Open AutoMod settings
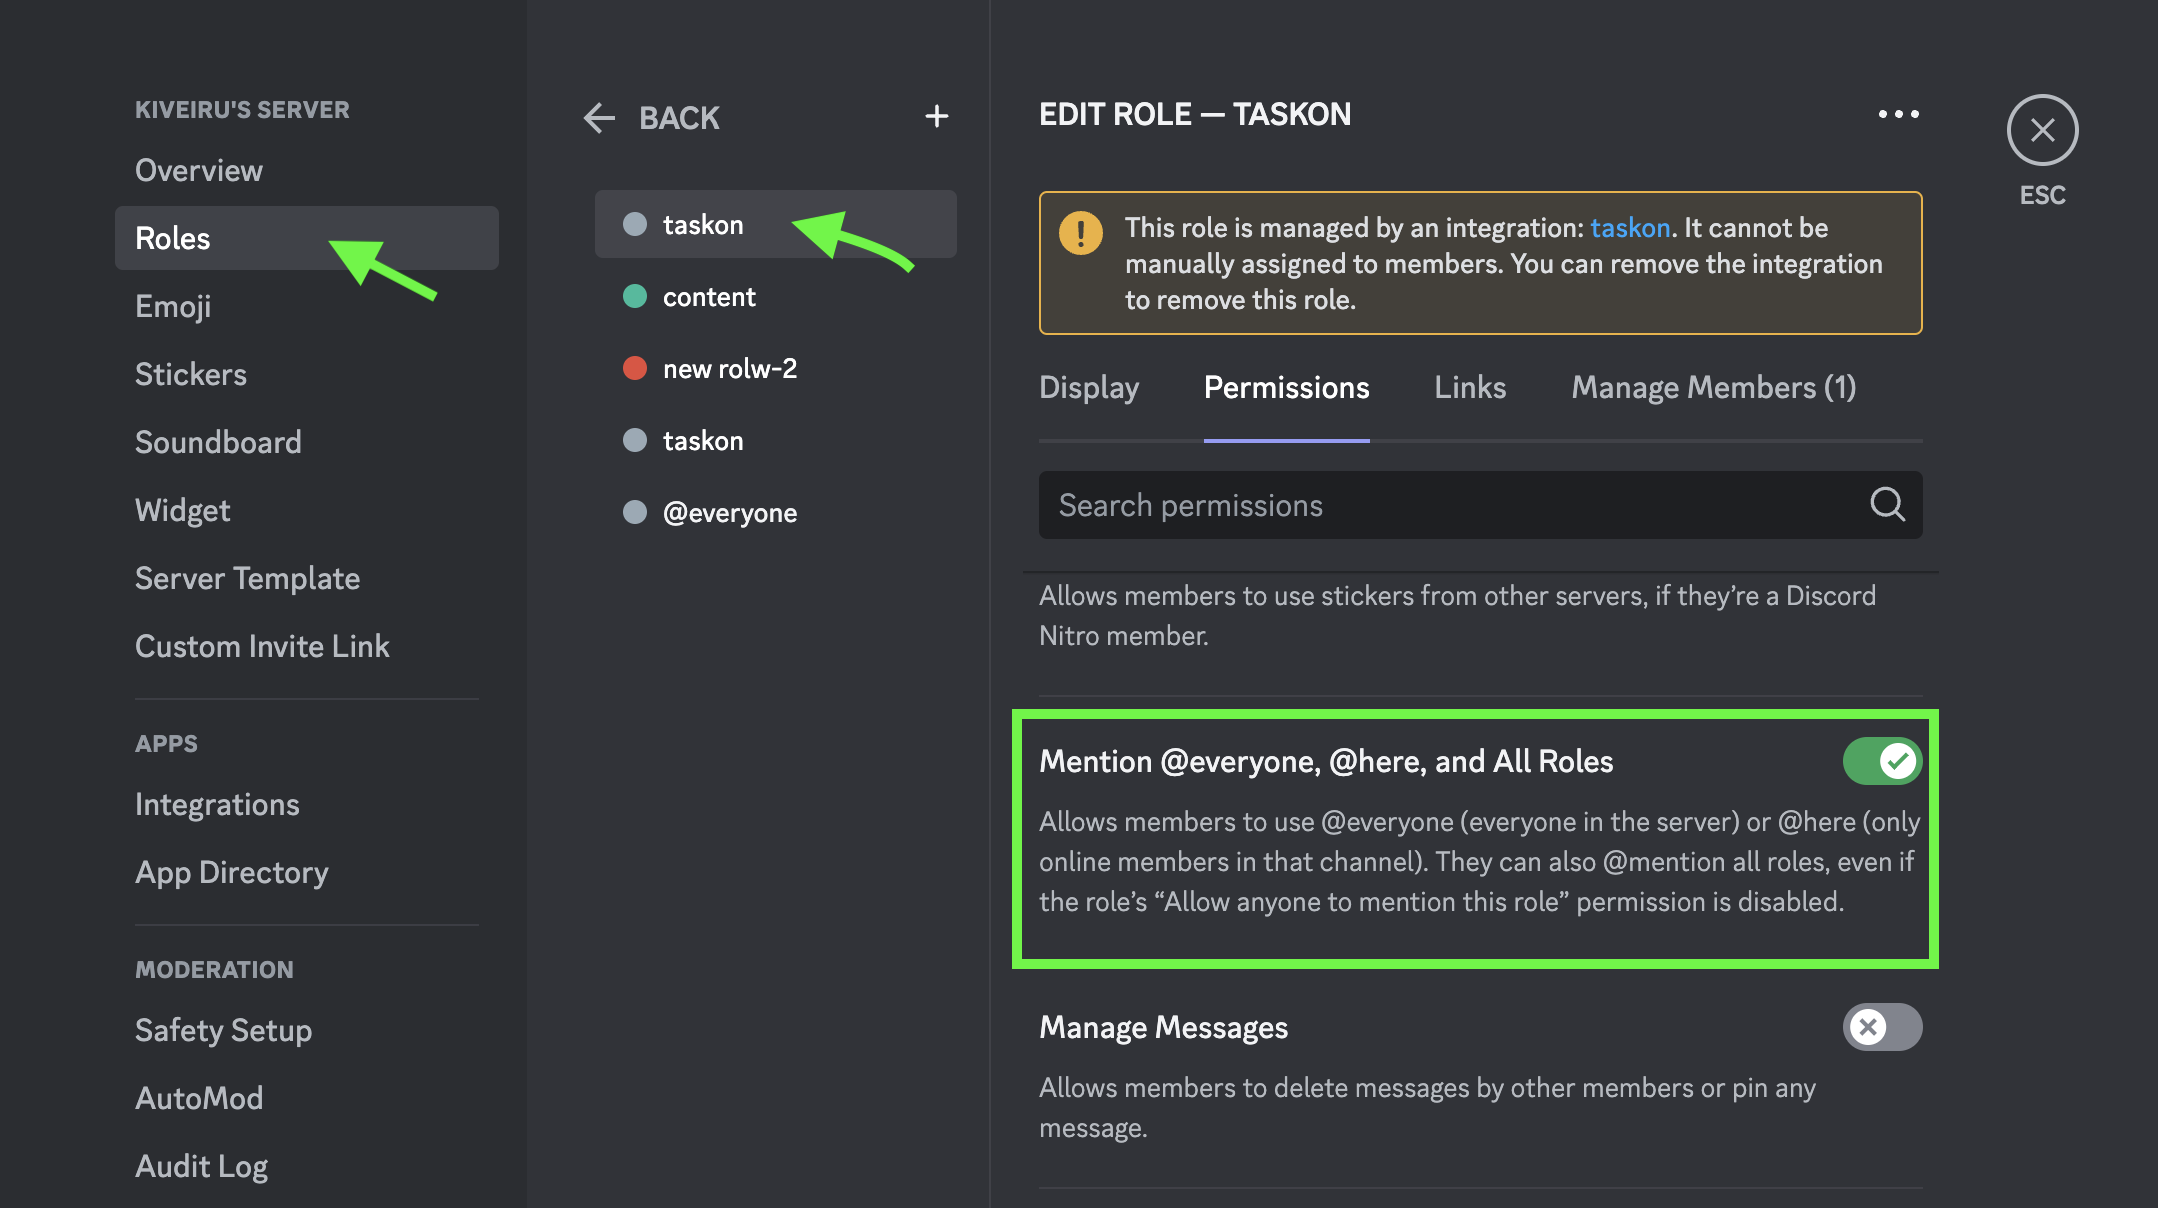Screen dimensions: 2158x1208 coord(307,1098)
